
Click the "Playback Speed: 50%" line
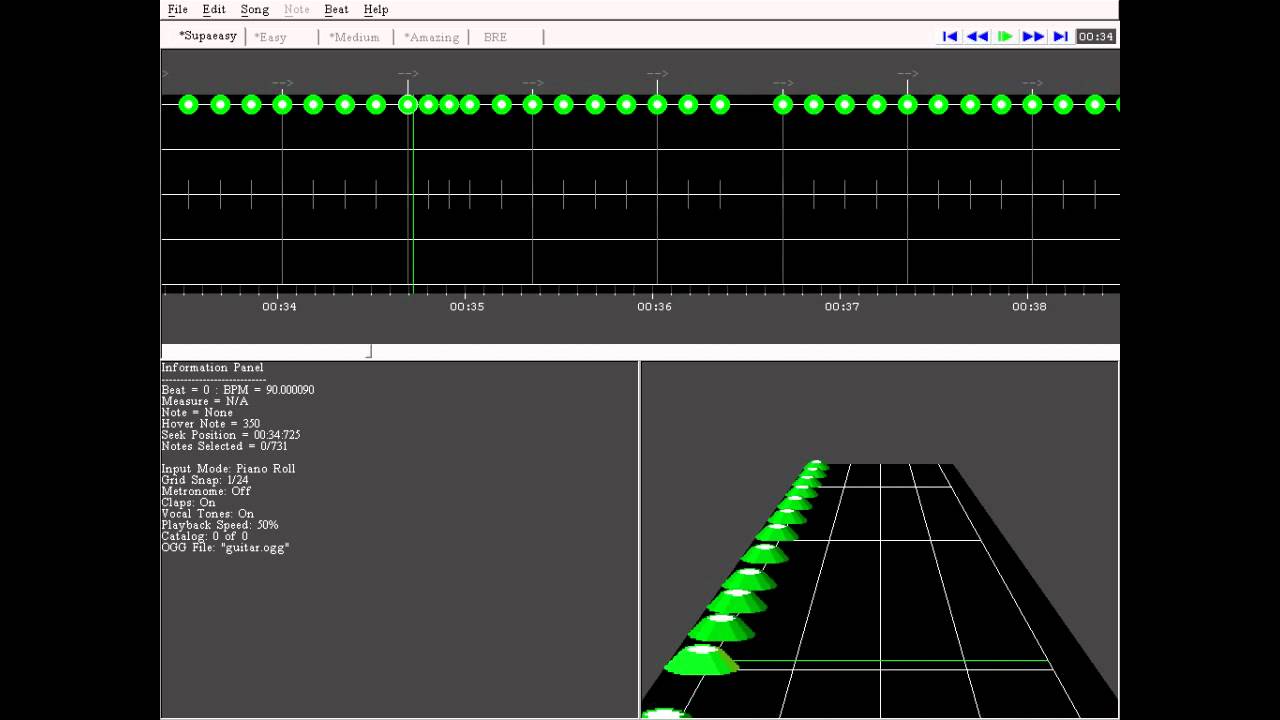coord(220,525)
